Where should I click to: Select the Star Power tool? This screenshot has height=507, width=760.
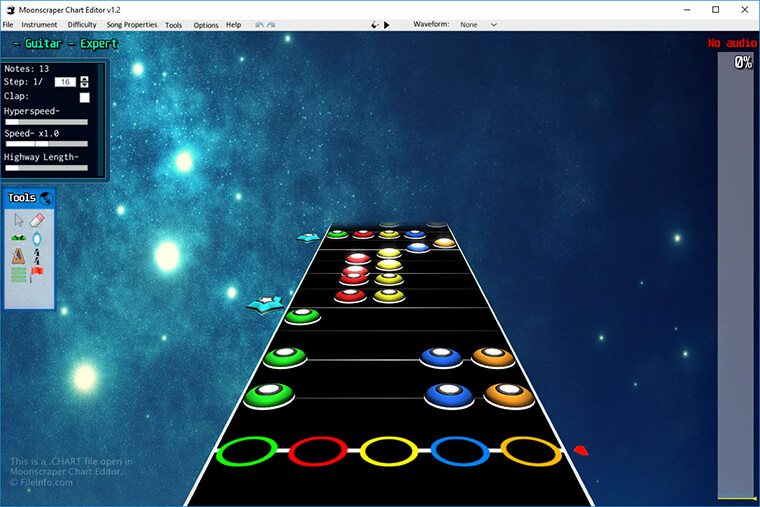pyautogui.click(x=37, y=238)
